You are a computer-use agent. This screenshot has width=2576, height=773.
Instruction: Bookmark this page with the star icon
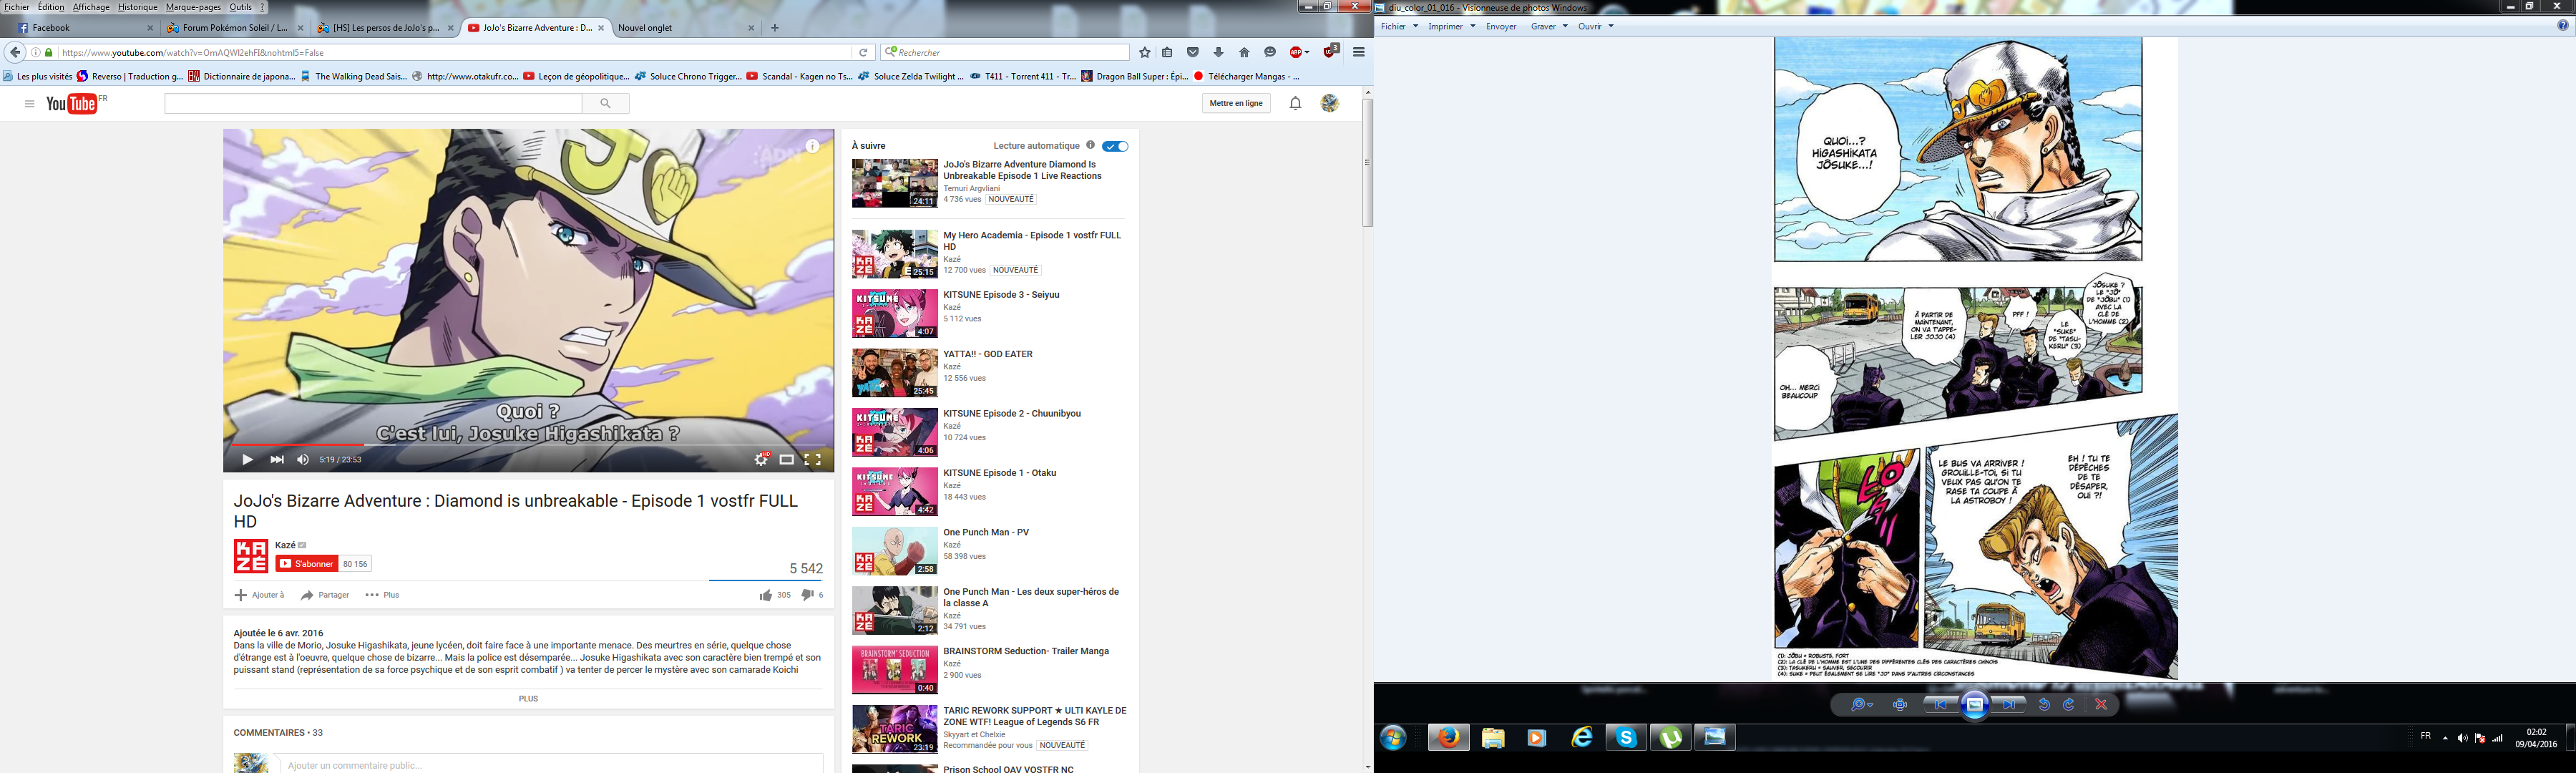point(1145,52)
